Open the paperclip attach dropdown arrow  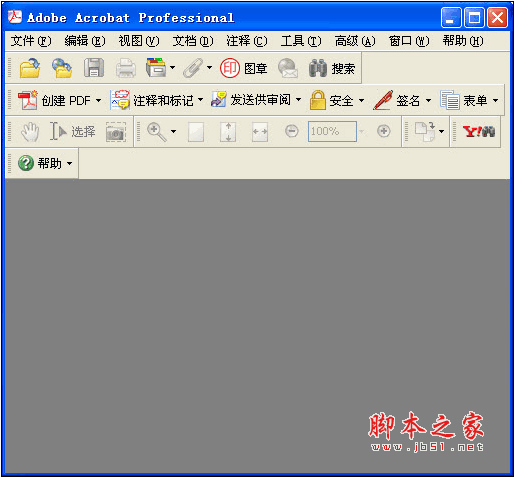tap(209, 68)
